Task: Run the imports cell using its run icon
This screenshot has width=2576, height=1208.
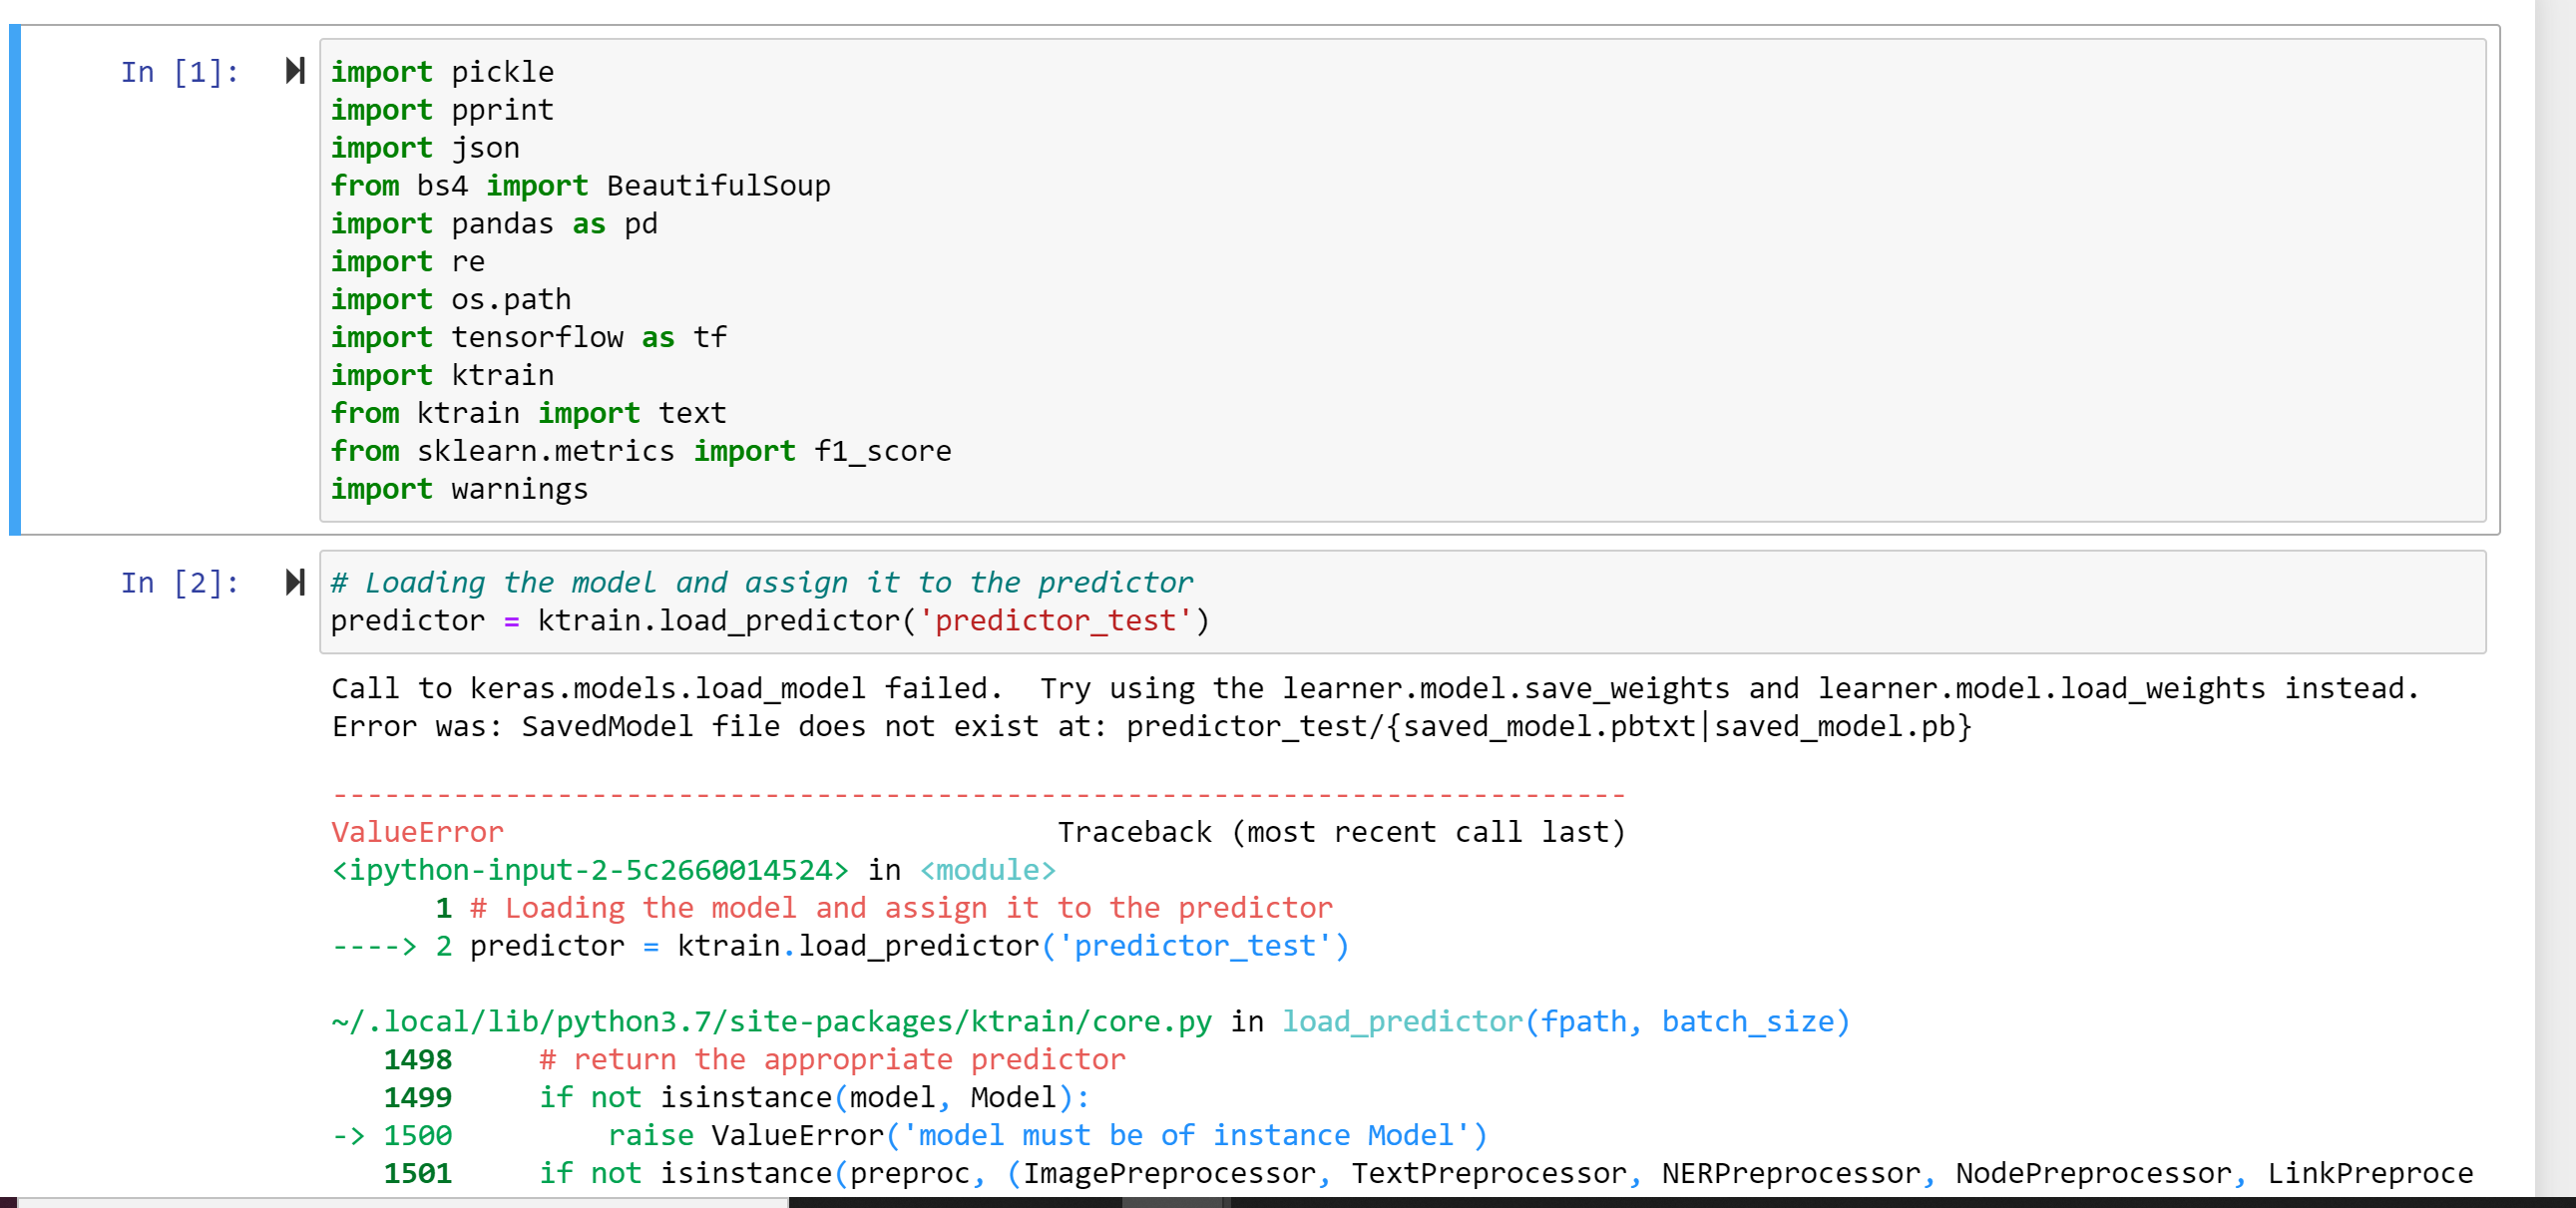Action: 293,71
